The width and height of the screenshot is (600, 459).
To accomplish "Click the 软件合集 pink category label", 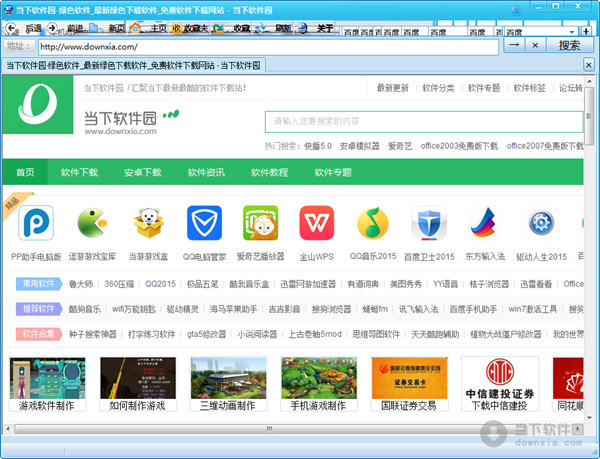I will (x=39, y=334).
